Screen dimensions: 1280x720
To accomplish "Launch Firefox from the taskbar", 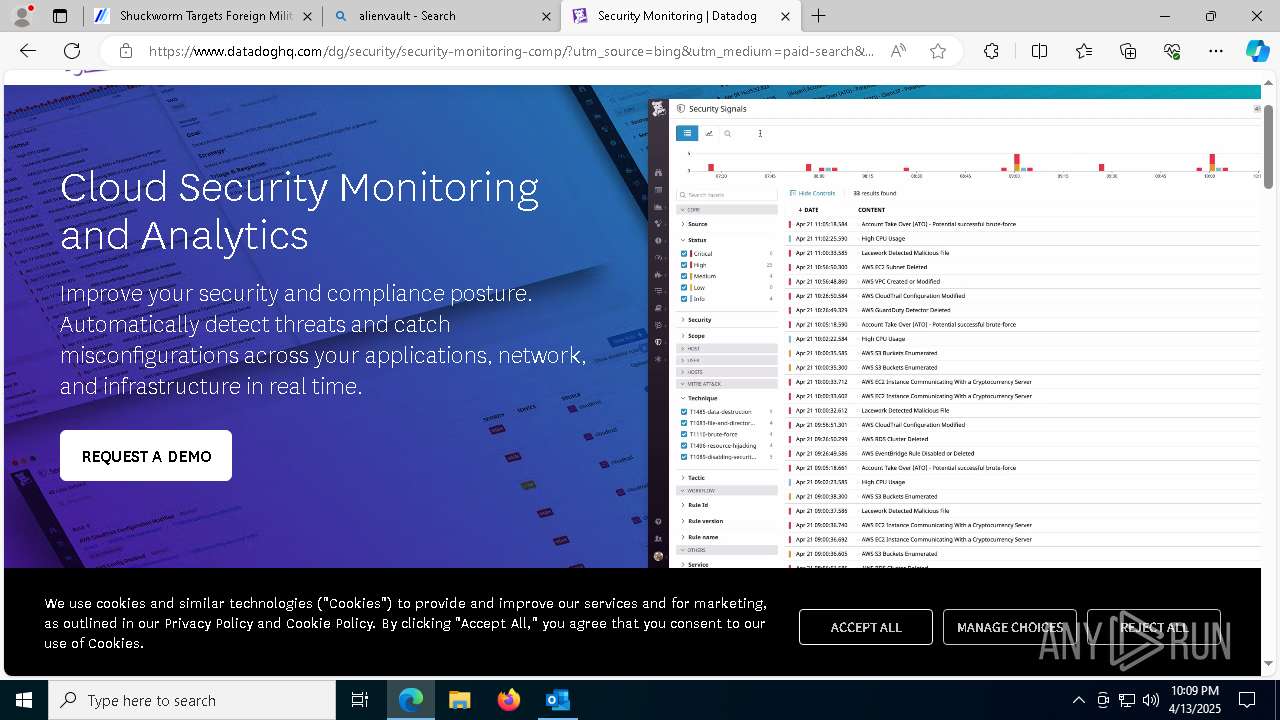I will point(509,700).
